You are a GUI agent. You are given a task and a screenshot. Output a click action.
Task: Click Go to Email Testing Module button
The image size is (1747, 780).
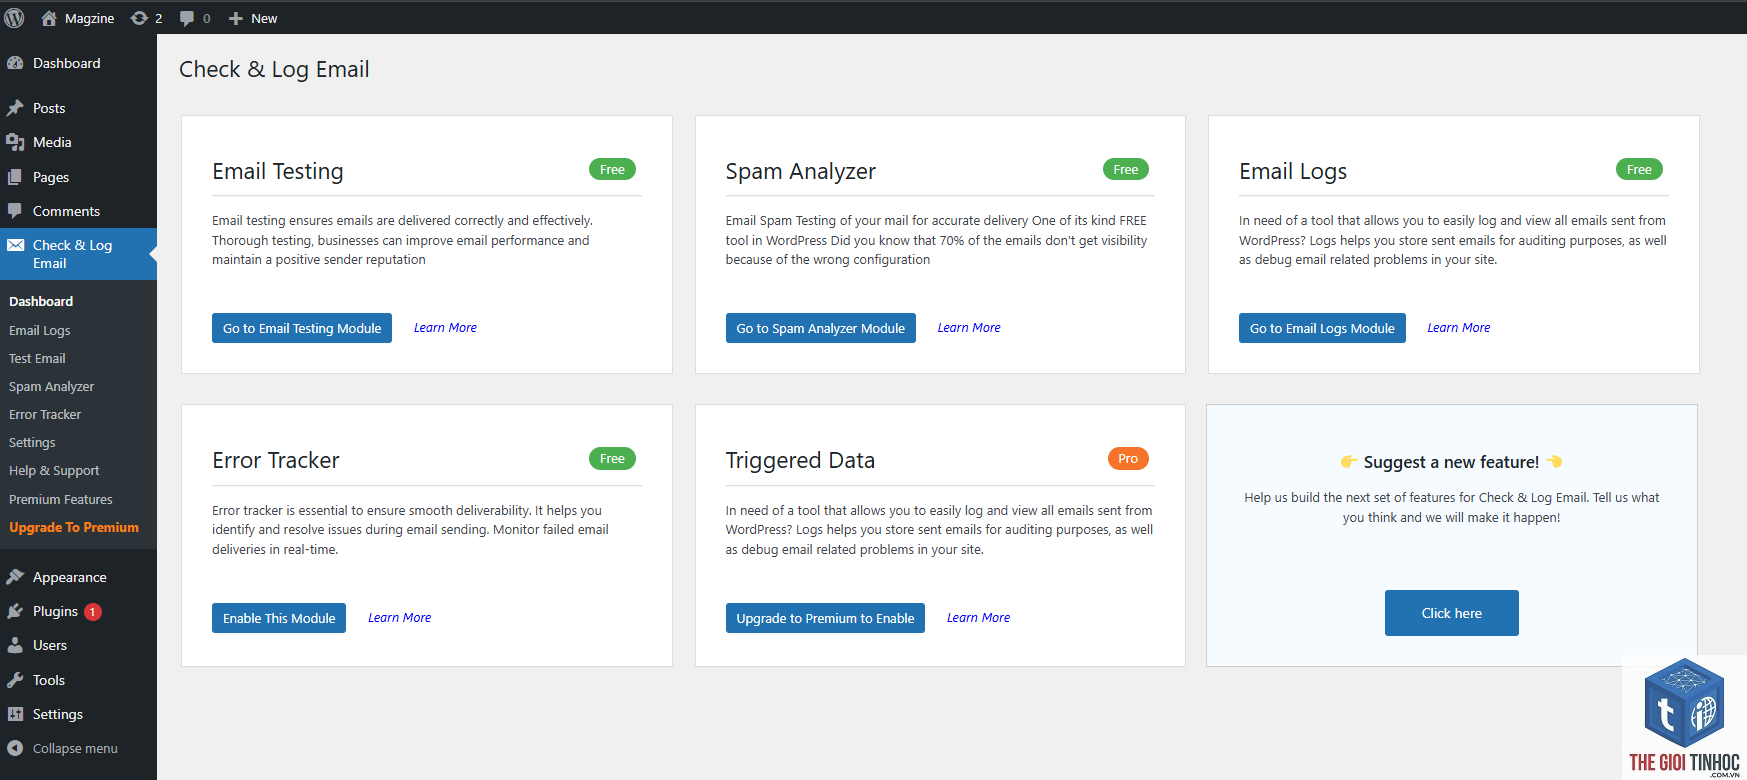[x=302, y=328]
